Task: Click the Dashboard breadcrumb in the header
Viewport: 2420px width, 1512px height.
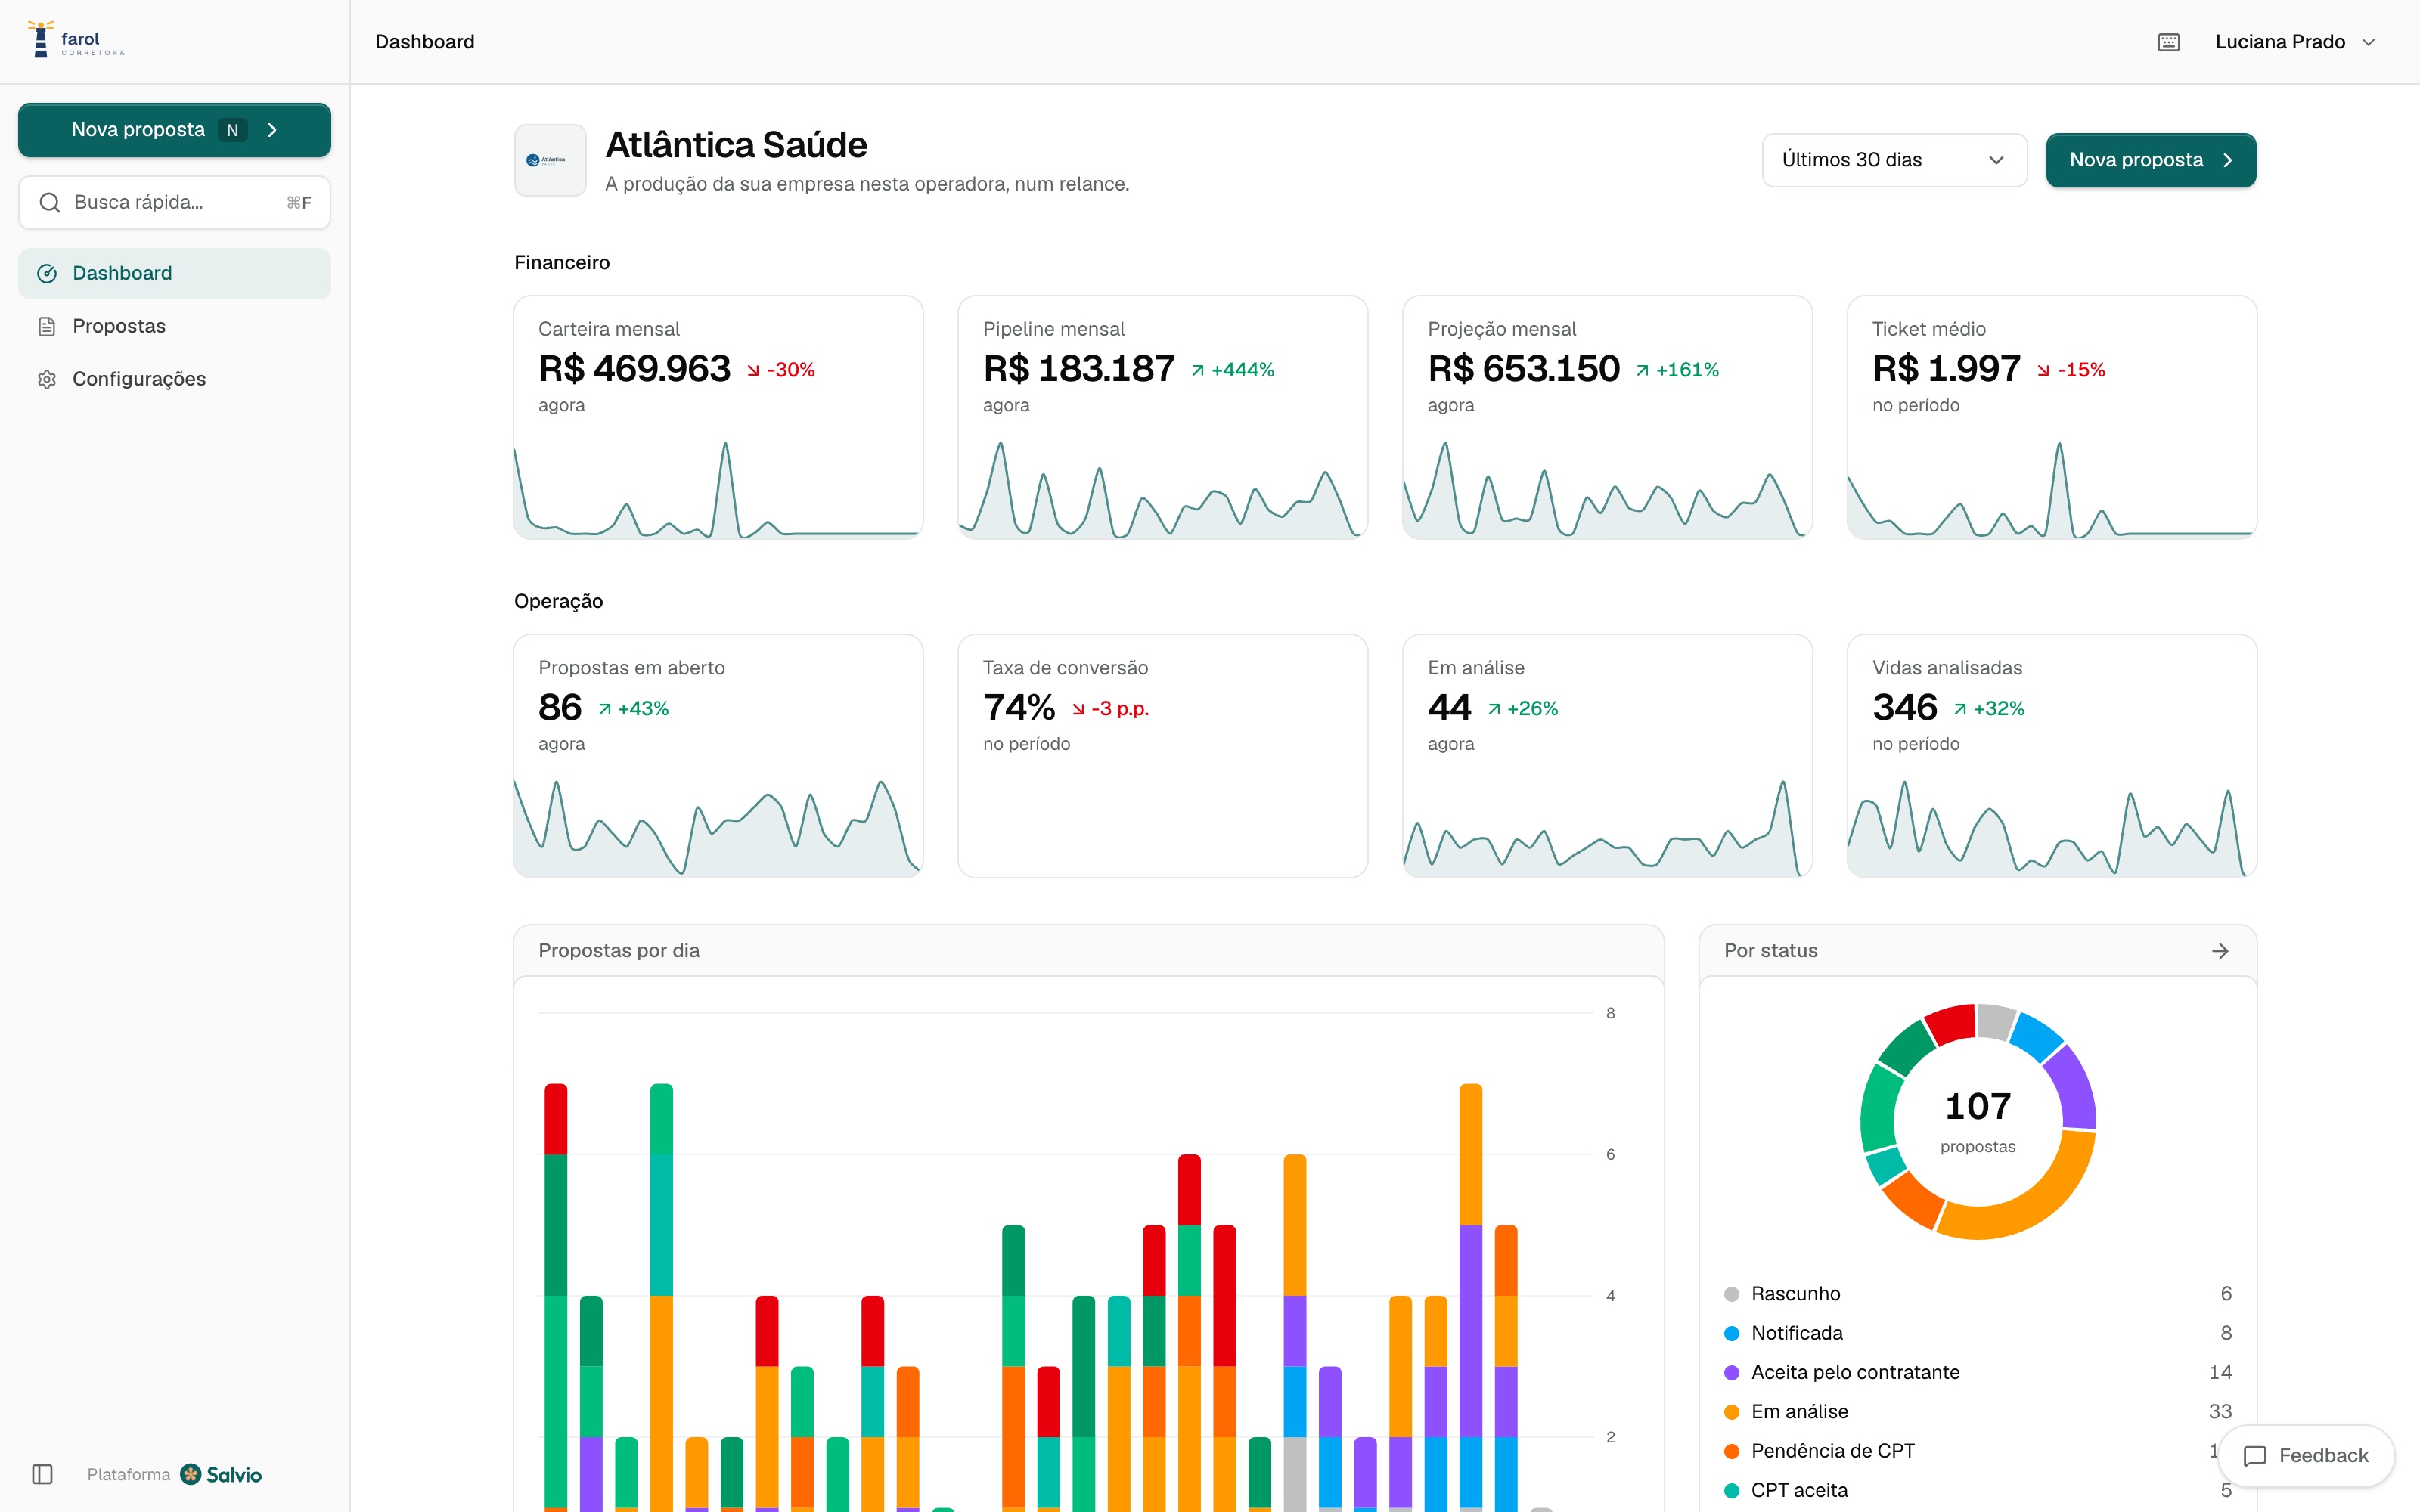Action: pyautogui.click(x=425, y=42)
